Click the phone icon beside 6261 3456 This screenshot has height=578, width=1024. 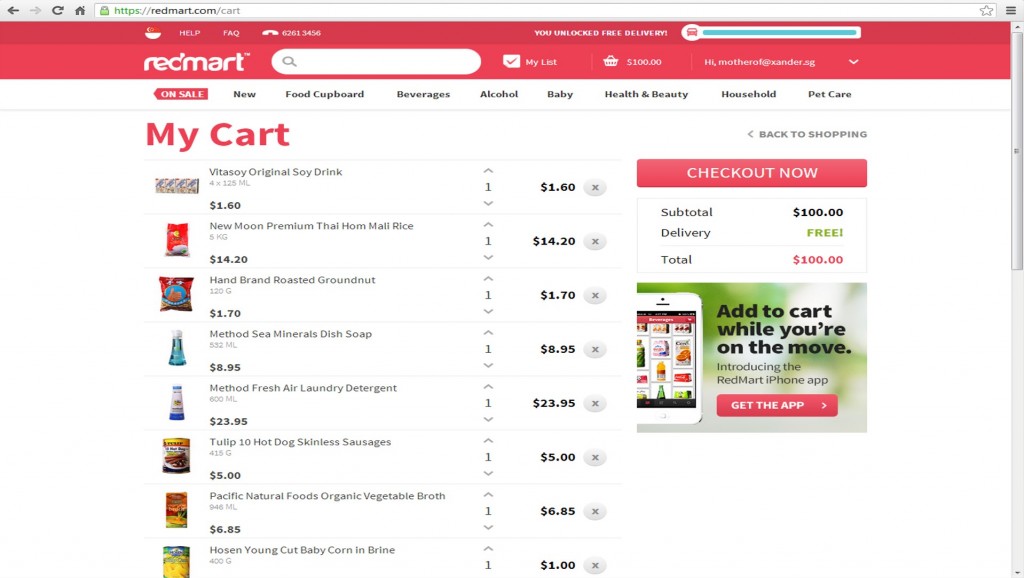click(270, 33)
